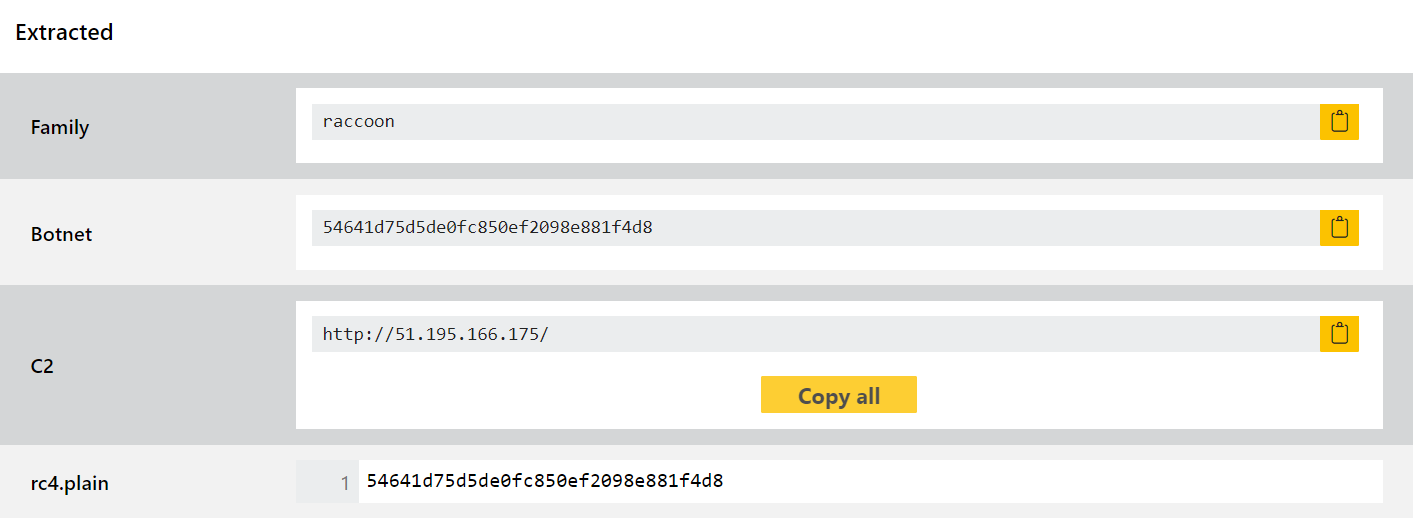
Task: Click the Extracted section heading
Action: coord(64,32)
